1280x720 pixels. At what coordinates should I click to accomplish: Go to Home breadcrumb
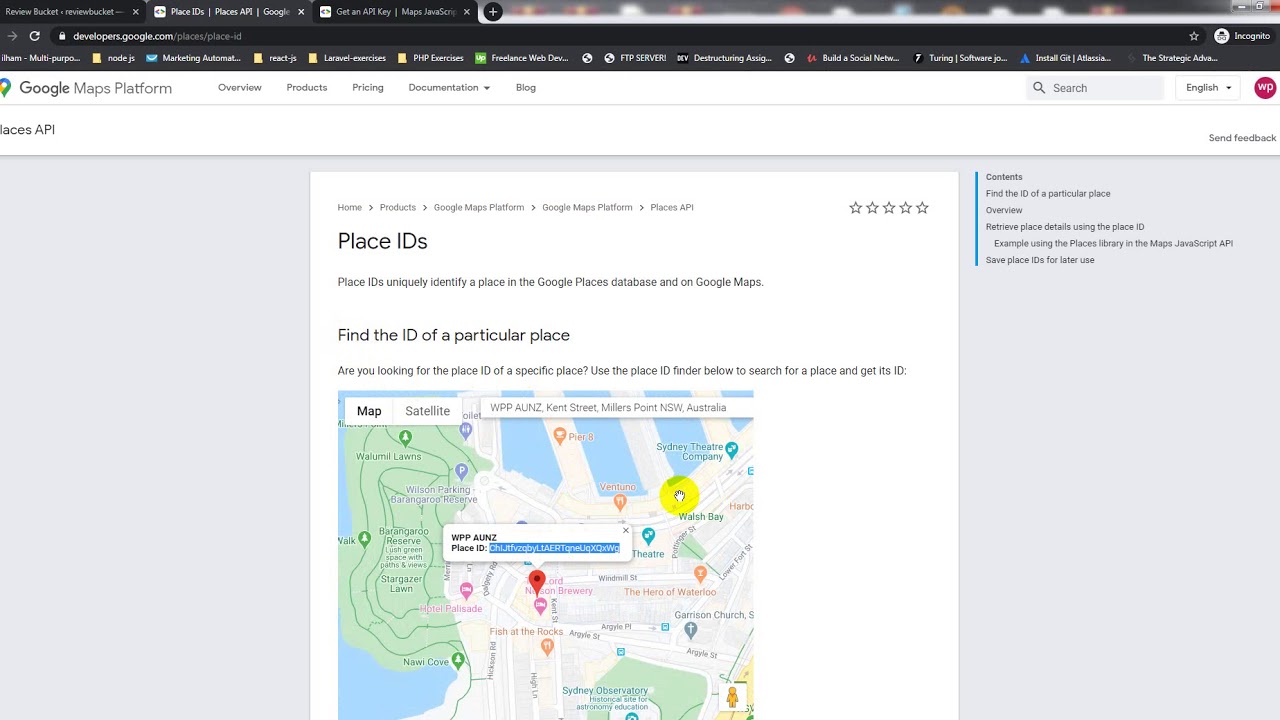click(x=350, y=208)
